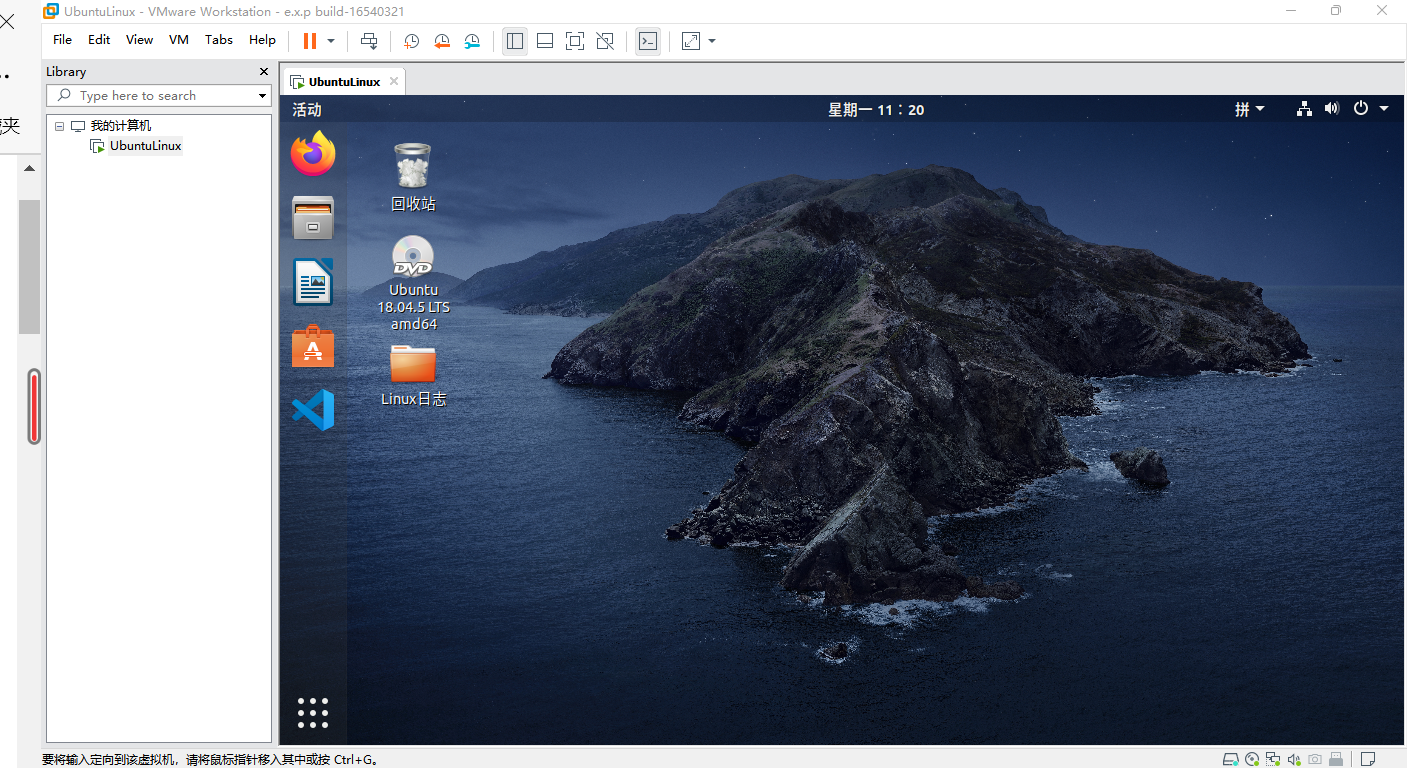Toggle the tab thumbnail bar

tap(545, 41)
